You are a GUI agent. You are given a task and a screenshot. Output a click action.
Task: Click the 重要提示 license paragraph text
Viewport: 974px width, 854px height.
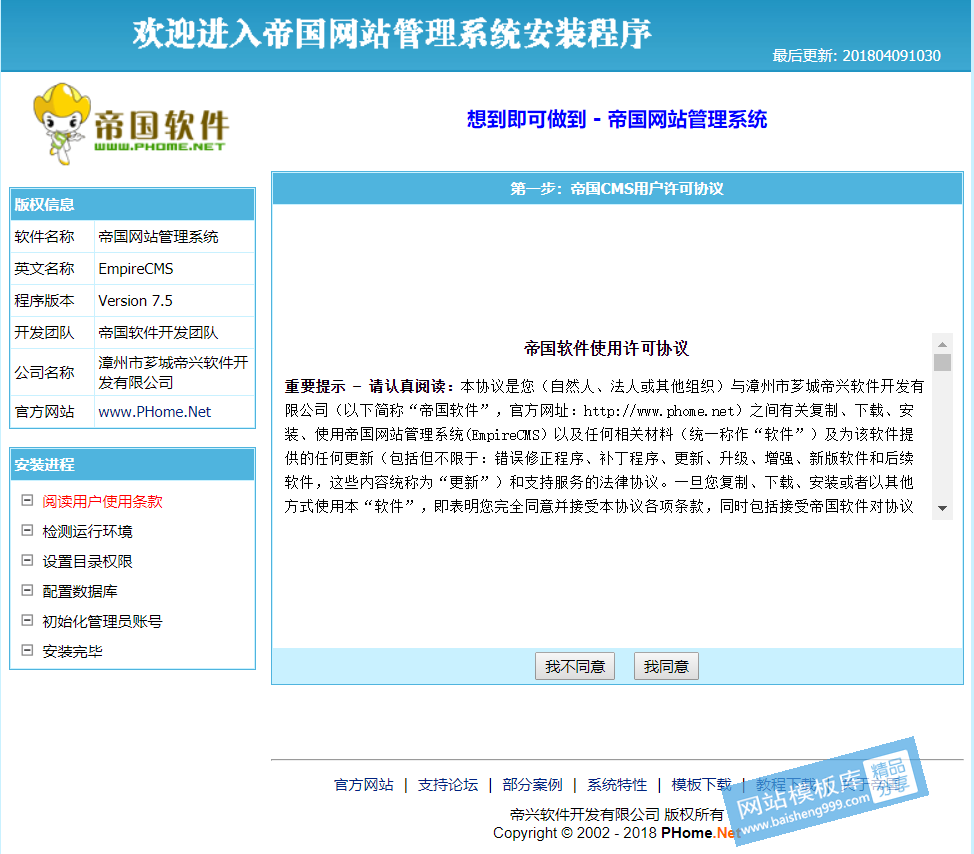point(604,446)
